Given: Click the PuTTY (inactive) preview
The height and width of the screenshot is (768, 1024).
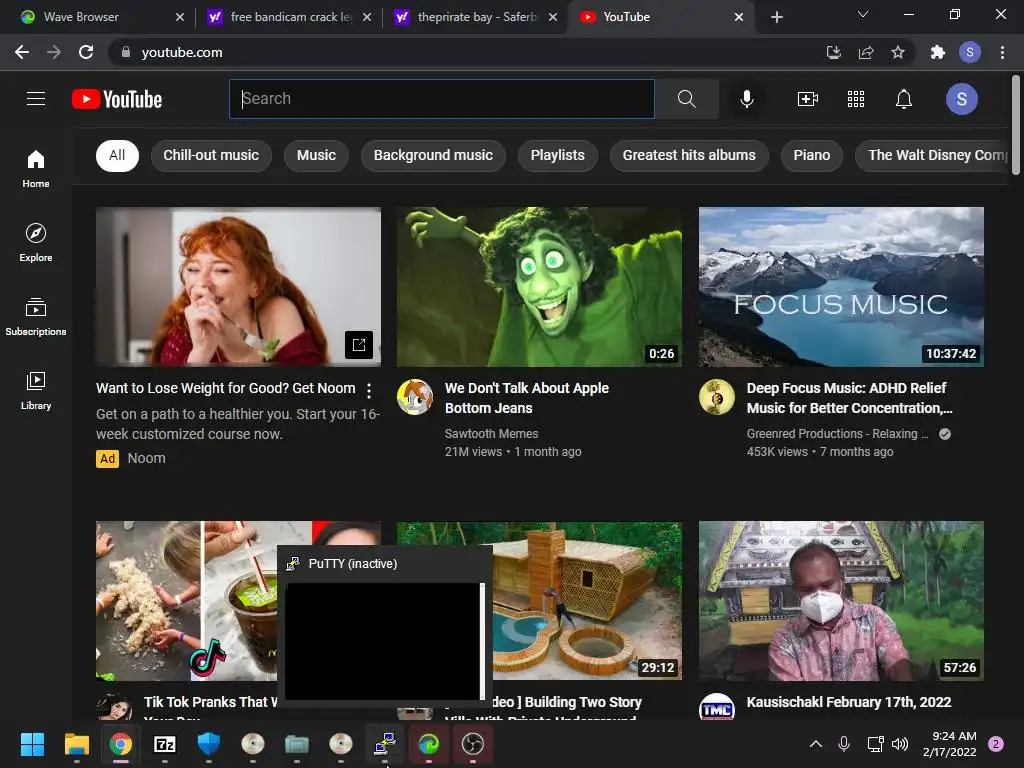Looking at the screenshot, I should point(384,626).
